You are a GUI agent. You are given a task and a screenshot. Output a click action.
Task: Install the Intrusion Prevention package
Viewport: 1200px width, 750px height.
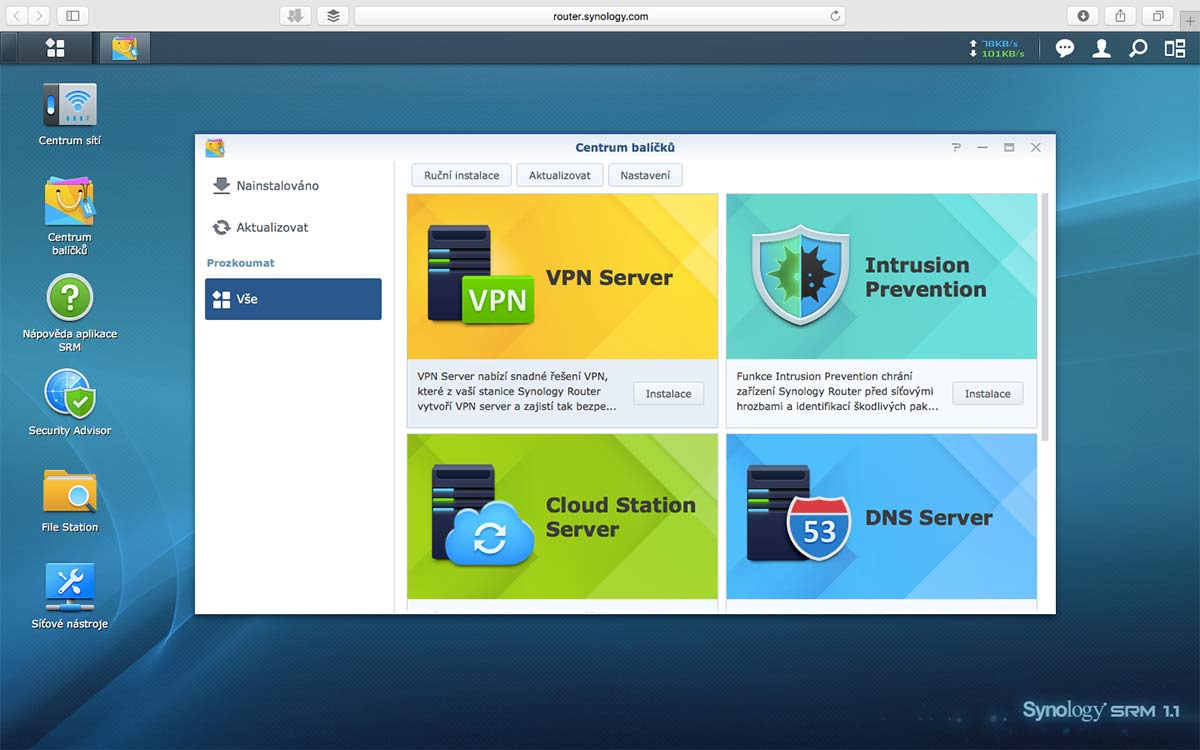coord(987,394)
